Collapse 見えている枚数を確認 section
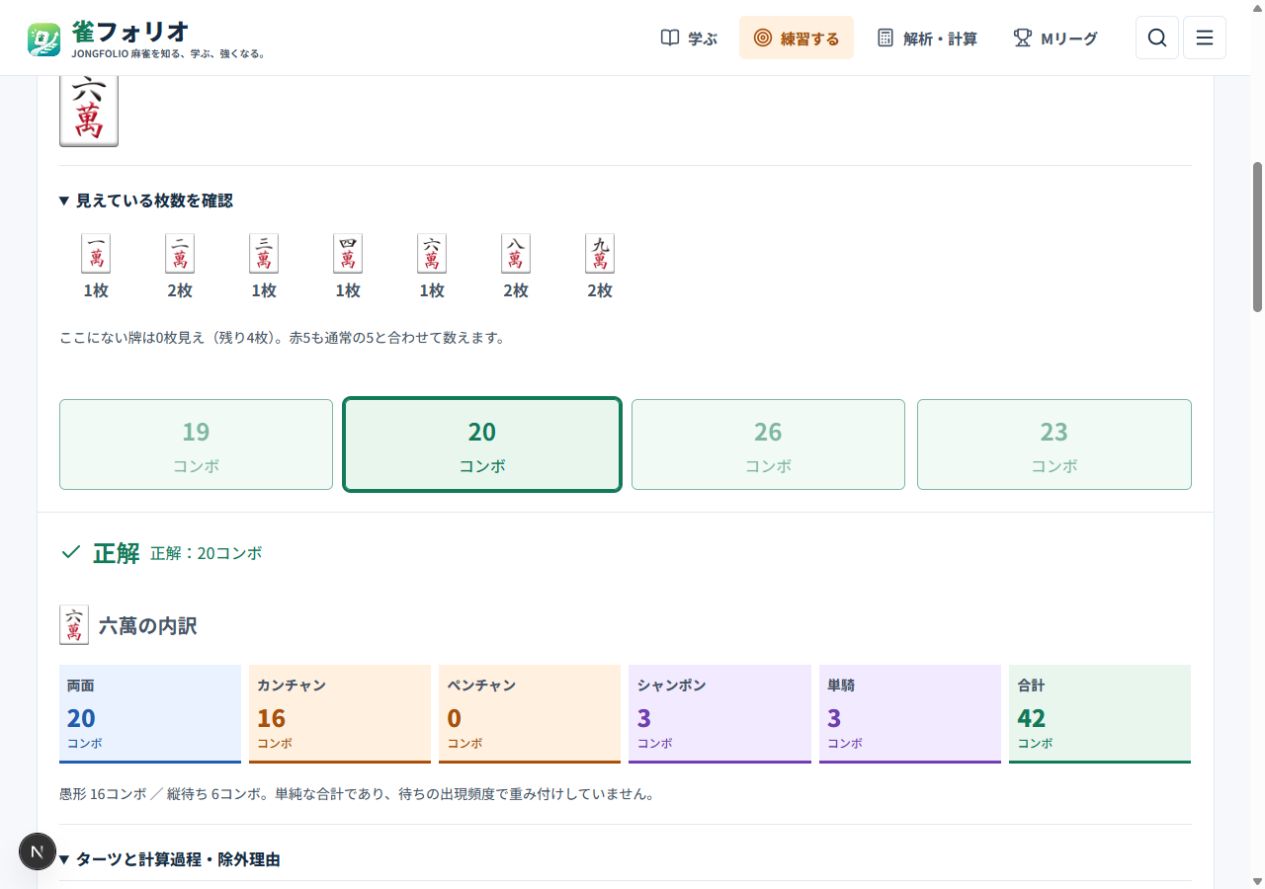 coord(146,200)
